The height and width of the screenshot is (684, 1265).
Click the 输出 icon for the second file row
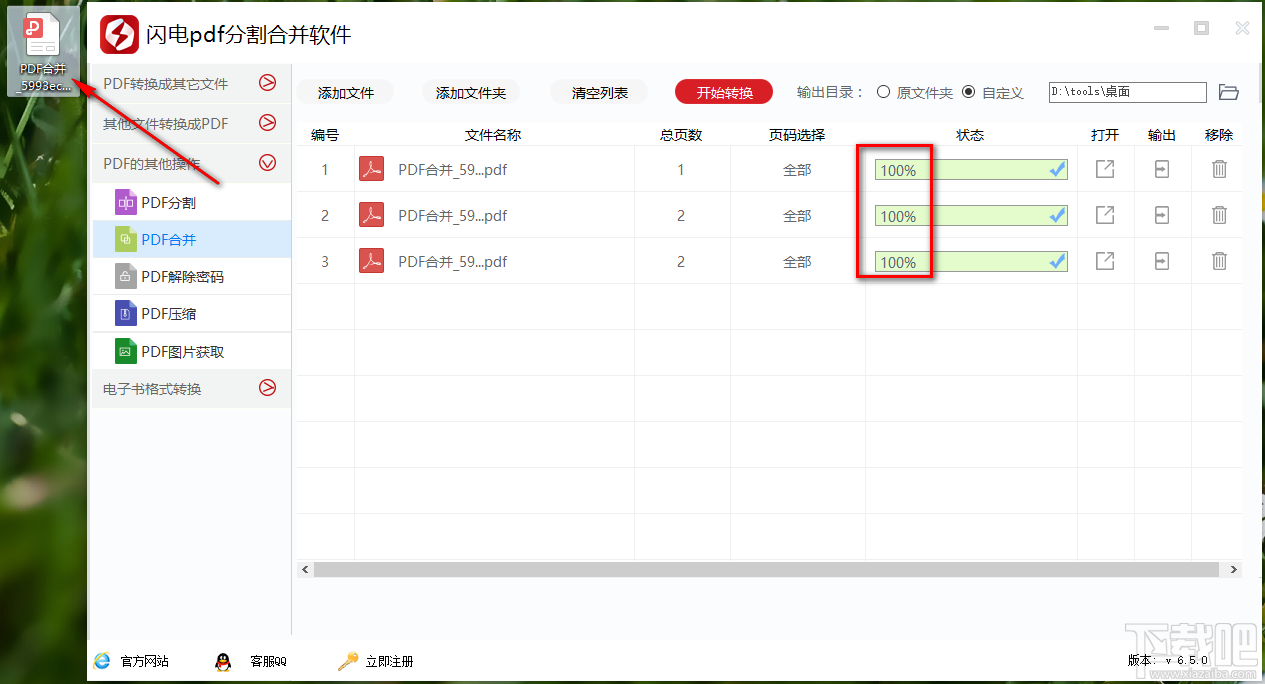point(1160,215)
